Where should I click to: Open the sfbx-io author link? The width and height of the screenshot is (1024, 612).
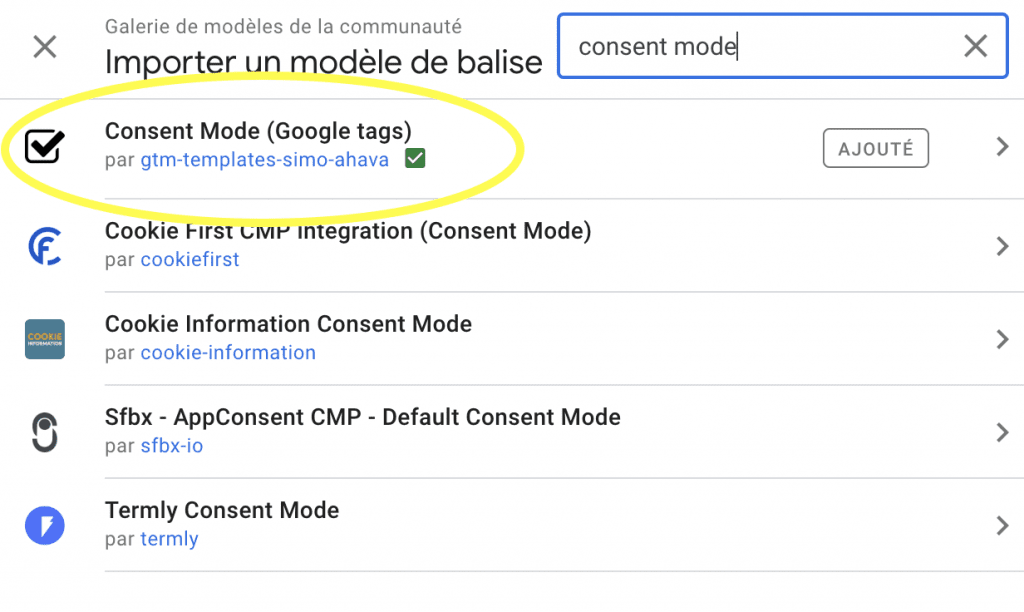click(172, 446)
